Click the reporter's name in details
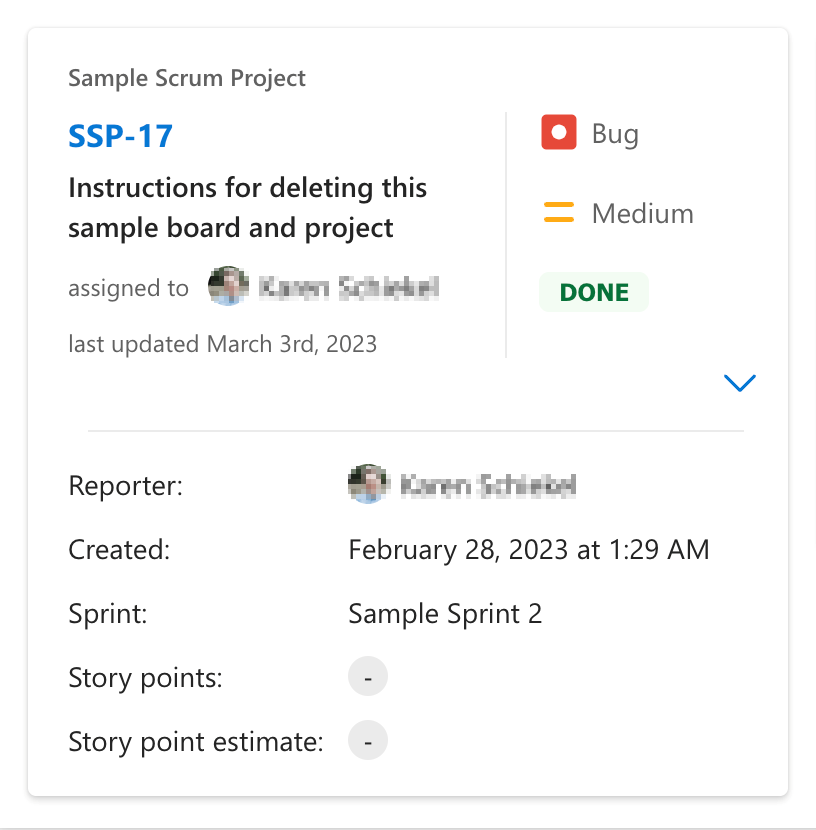The height and width of the screenshot is (830, 816). (488, 487)
